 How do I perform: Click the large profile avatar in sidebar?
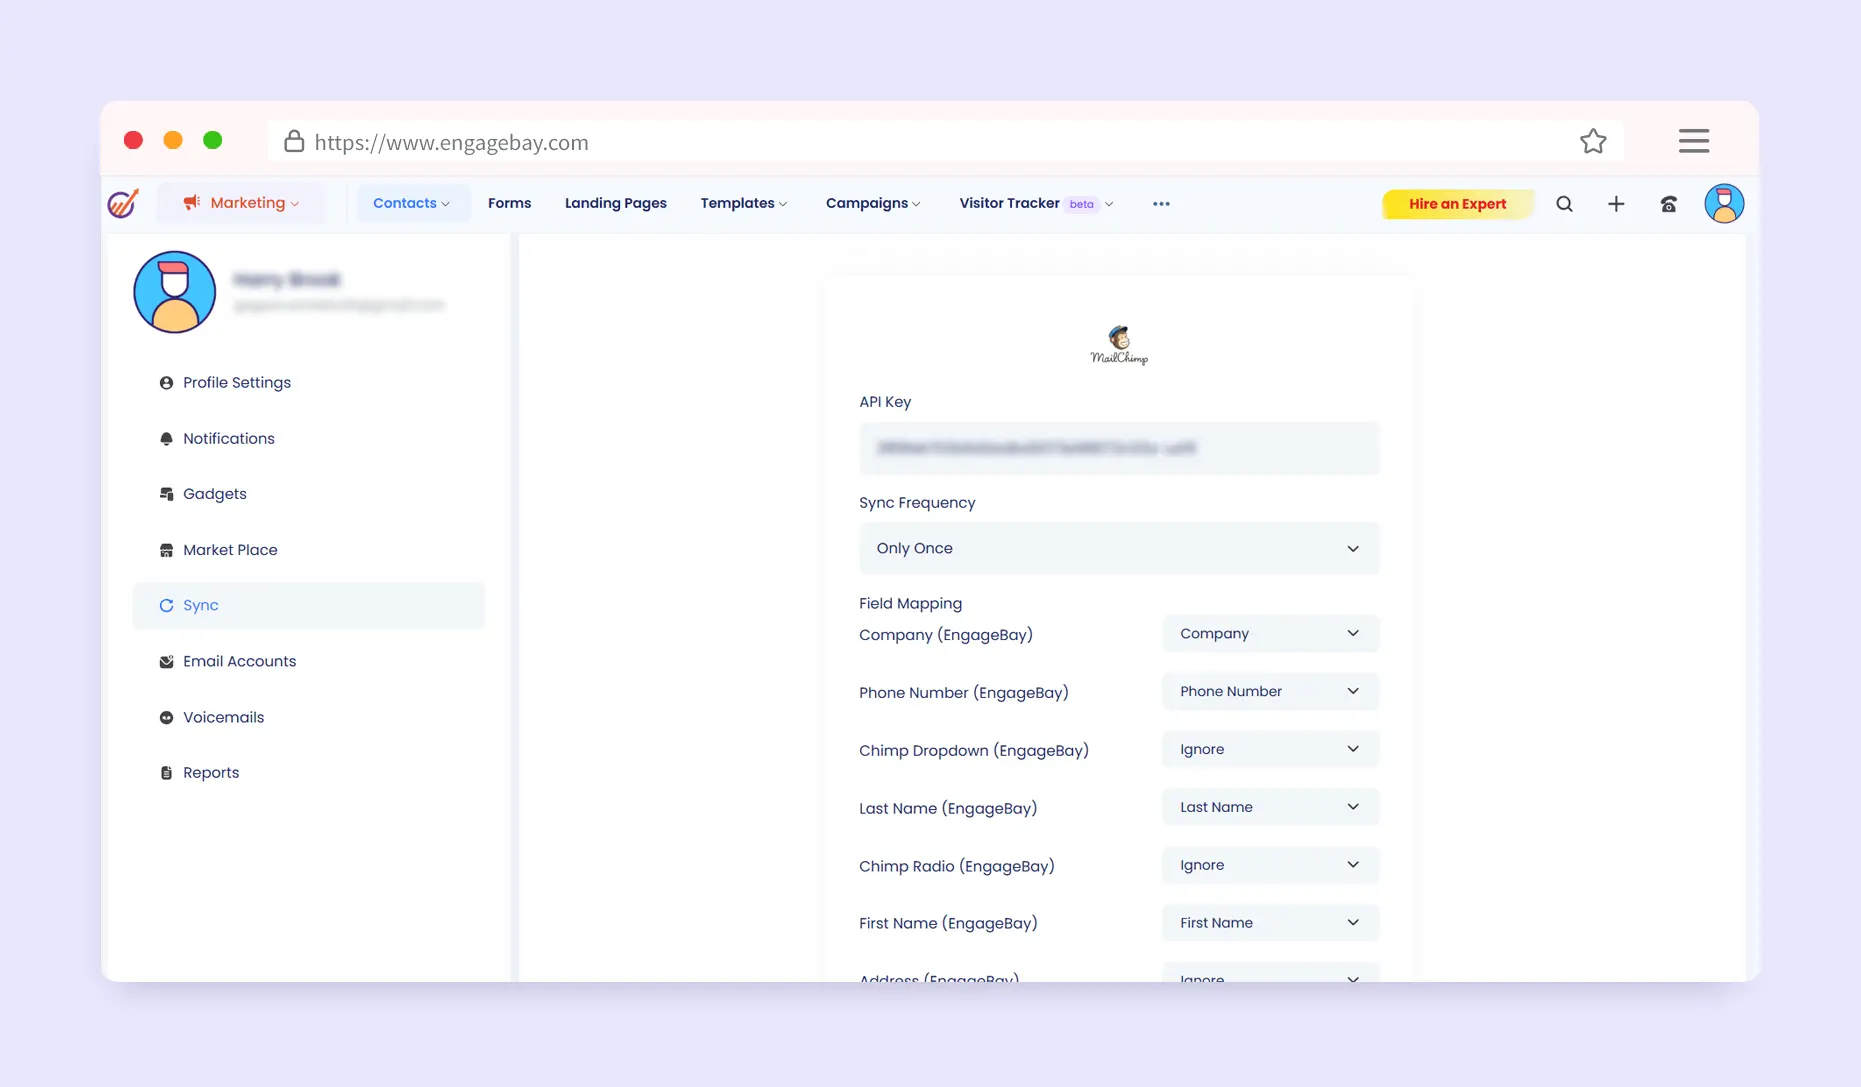coord(175,292)
